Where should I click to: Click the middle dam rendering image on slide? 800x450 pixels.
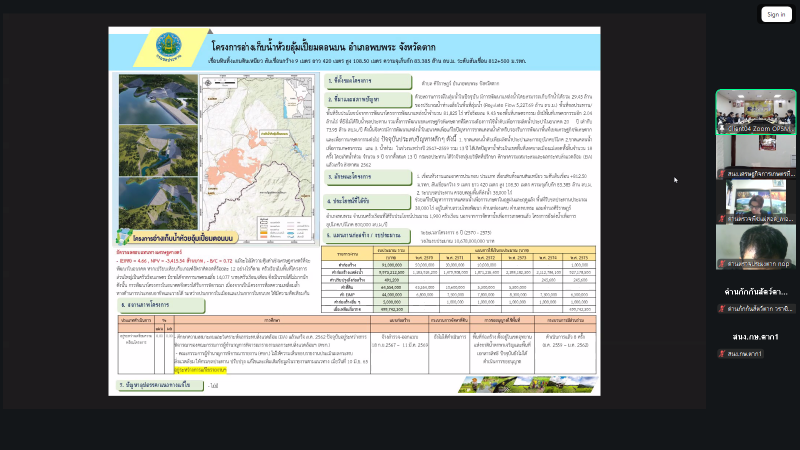point(158,151)
